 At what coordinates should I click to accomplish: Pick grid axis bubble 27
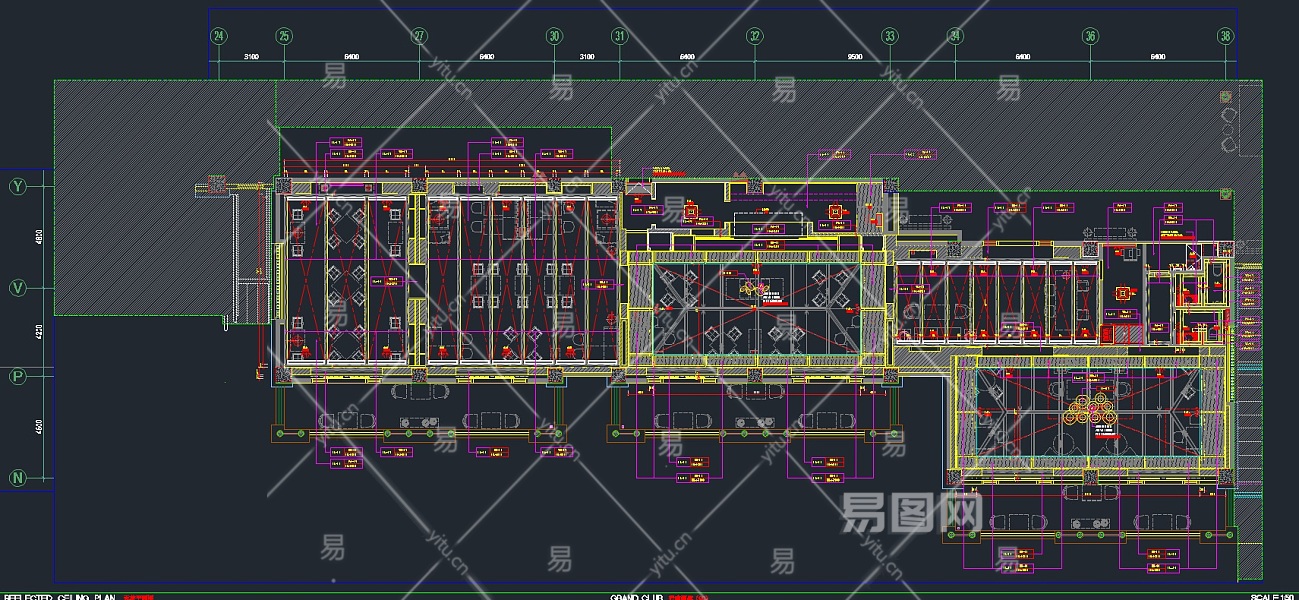point(419,36)
